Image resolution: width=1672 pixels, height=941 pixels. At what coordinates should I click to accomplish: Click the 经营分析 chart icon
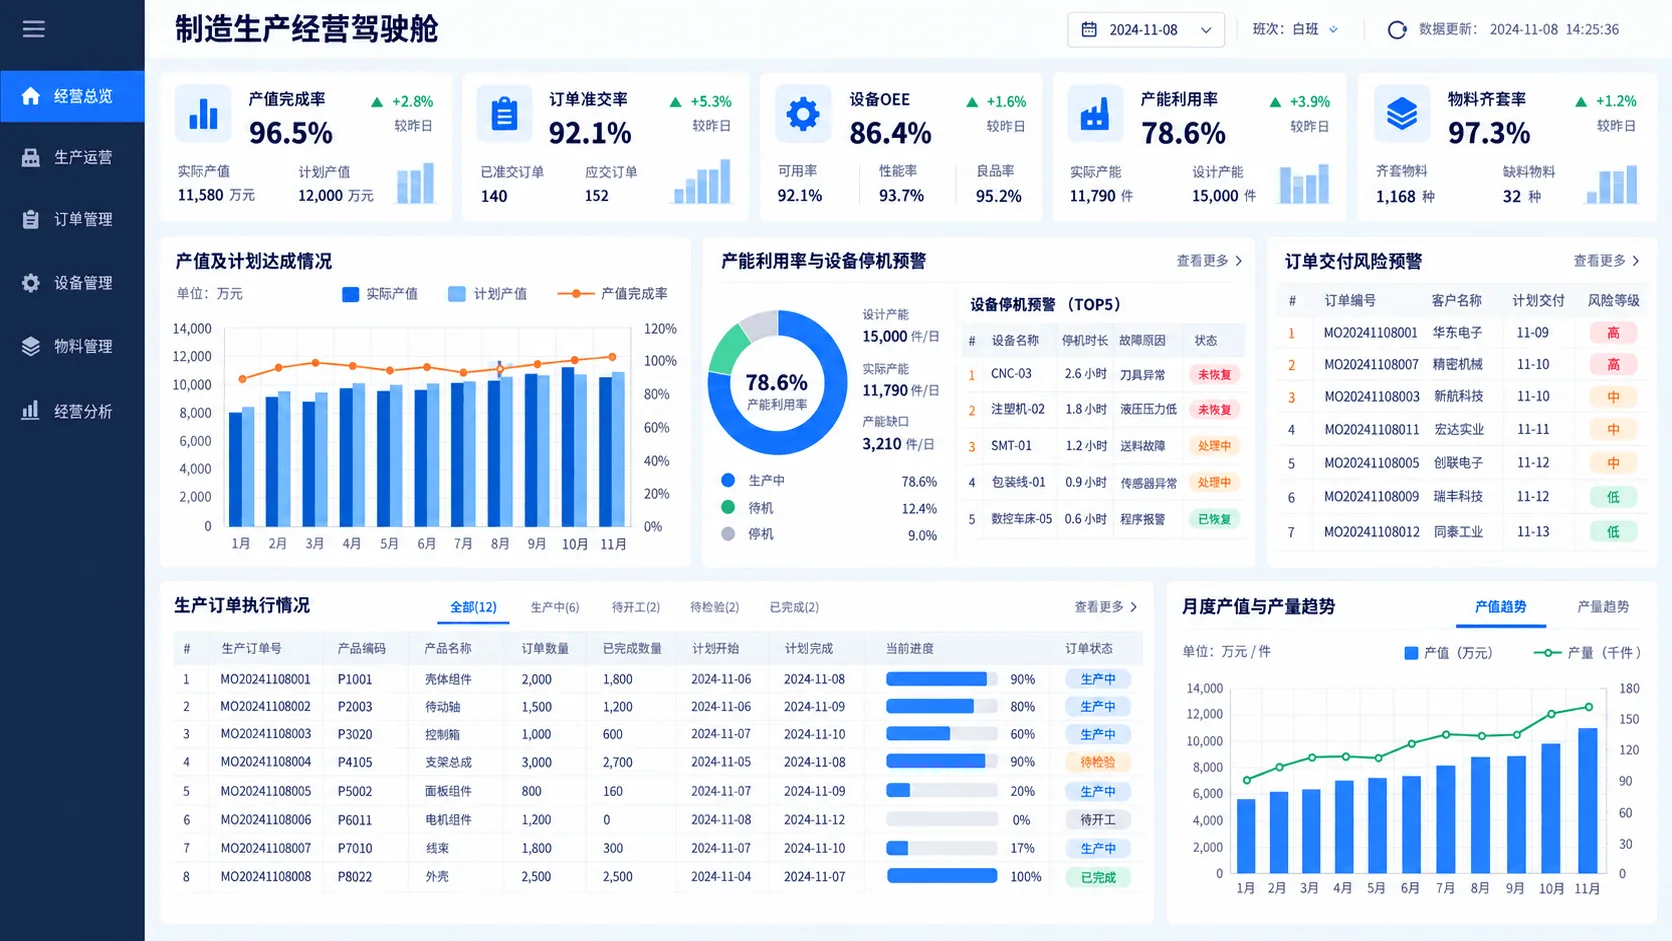31,410
